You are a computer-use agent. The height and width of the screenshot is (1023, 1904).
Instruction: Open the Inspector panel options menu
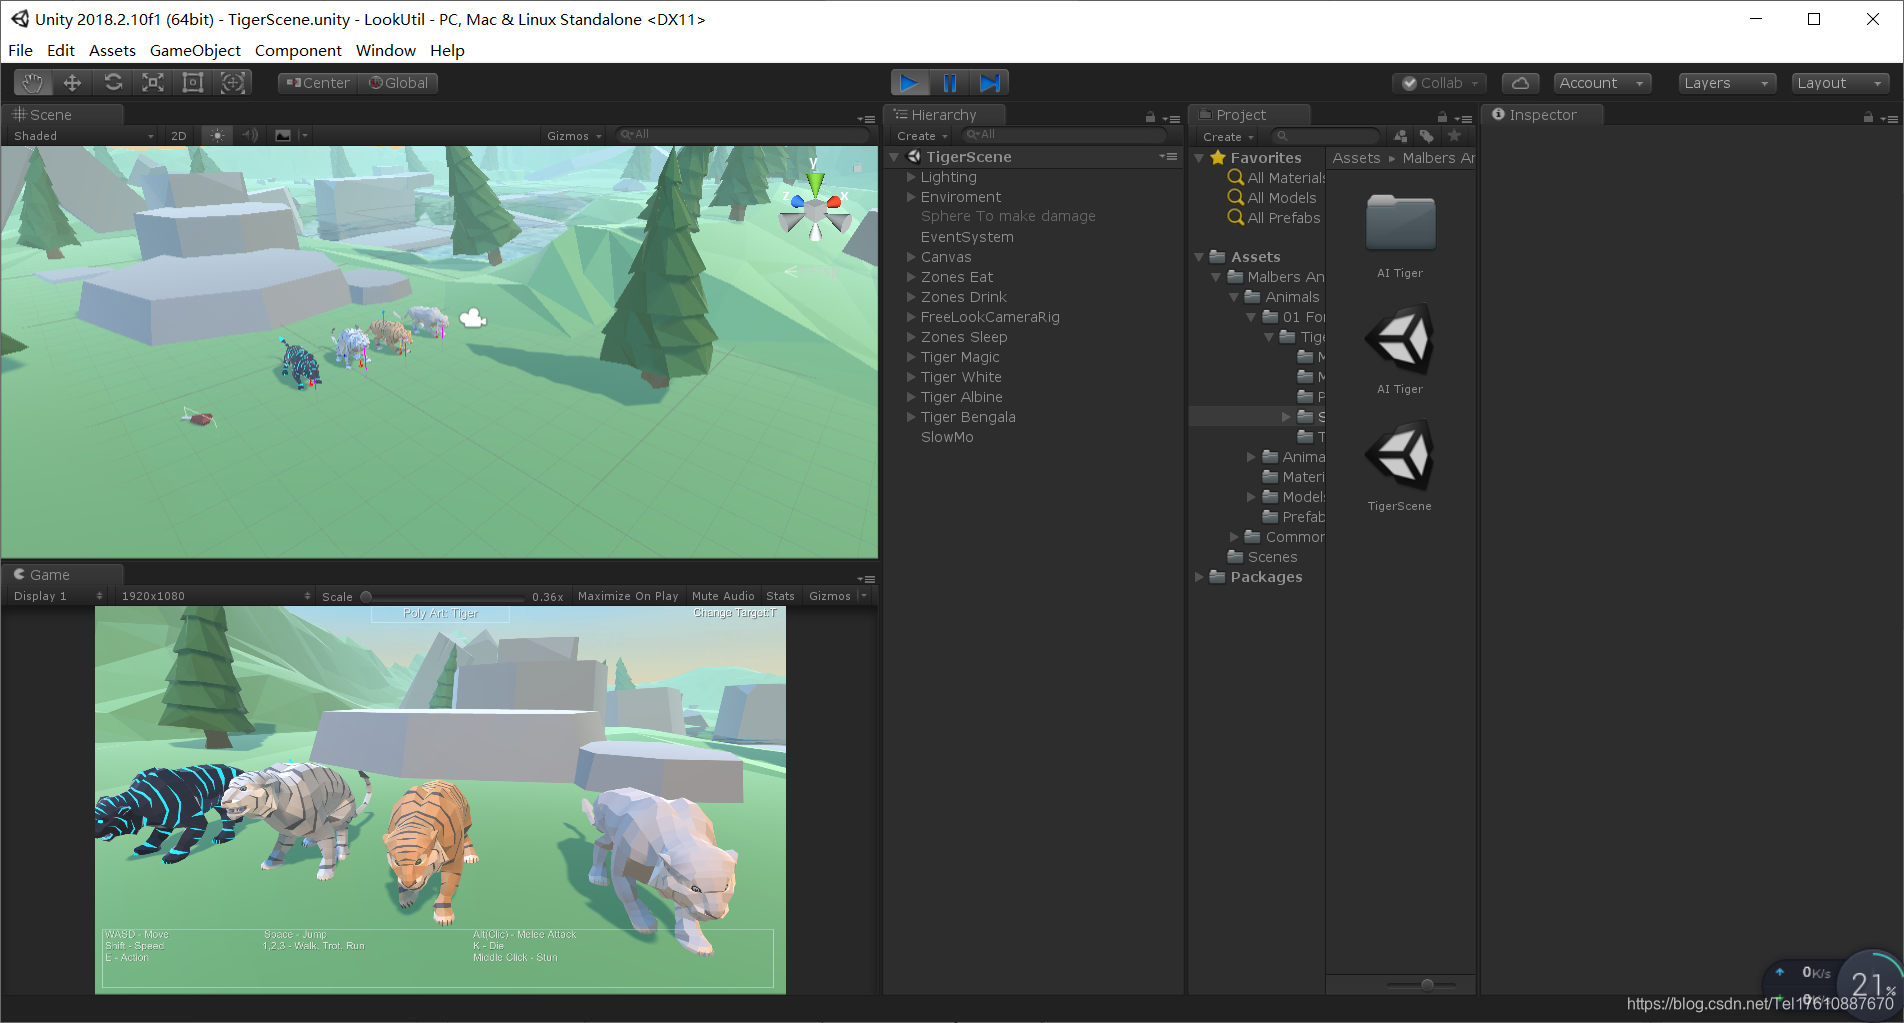click(1889, 118)
